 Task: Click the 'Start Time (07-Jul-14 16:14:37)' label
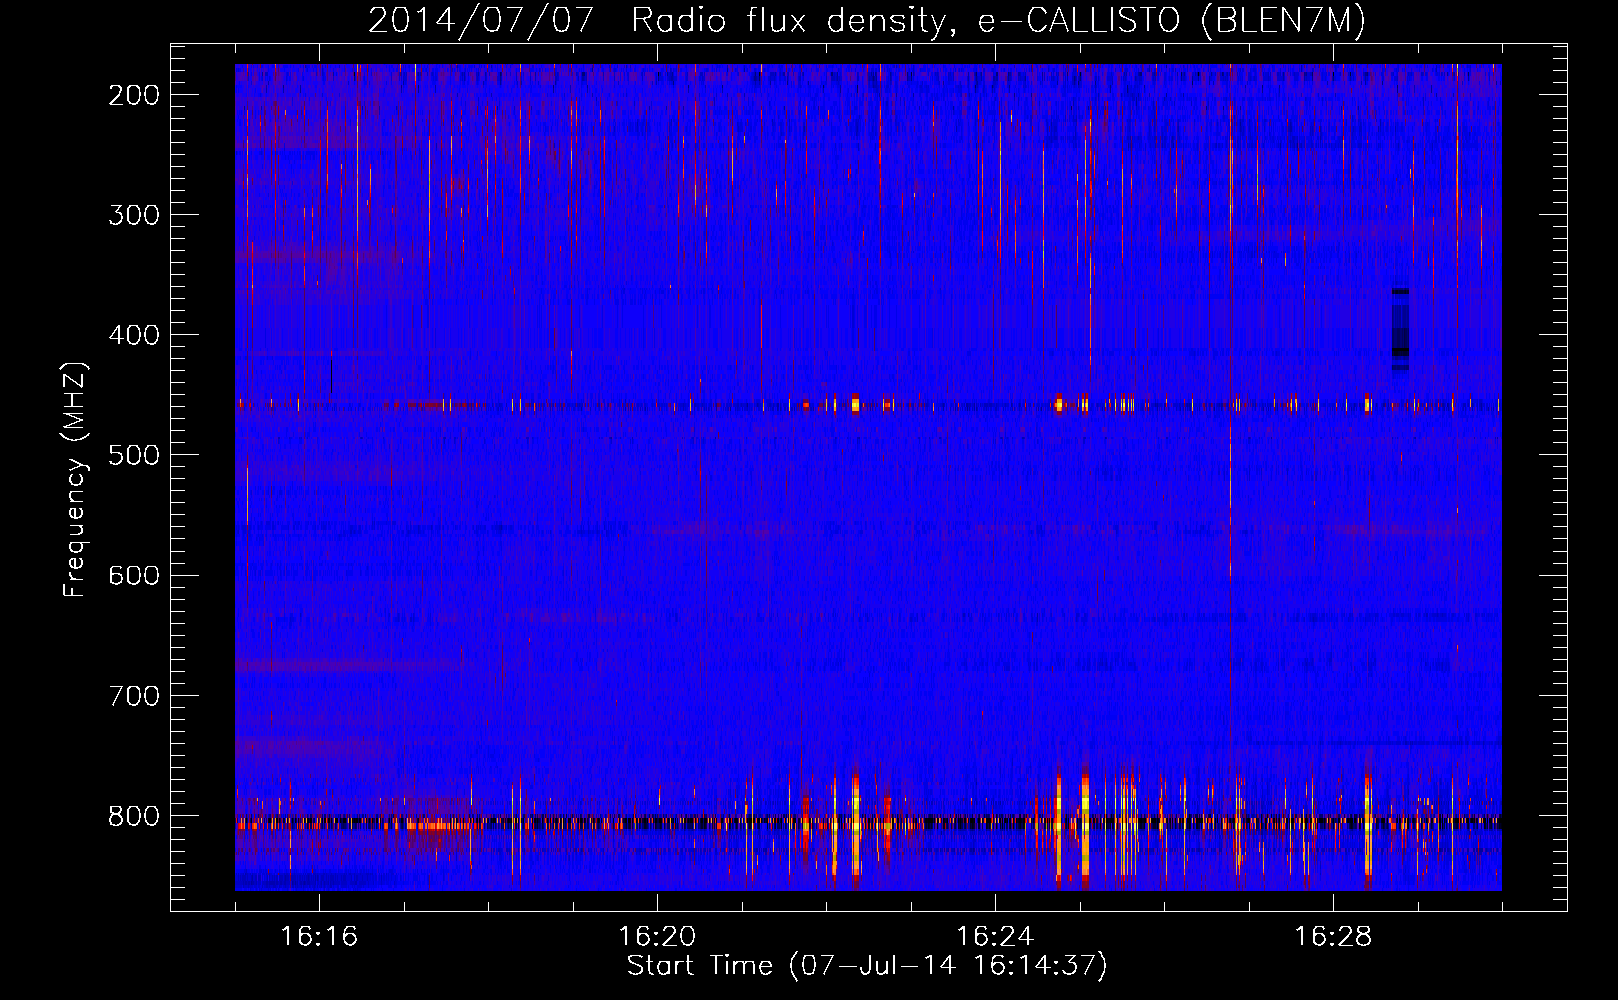point(867,966)
